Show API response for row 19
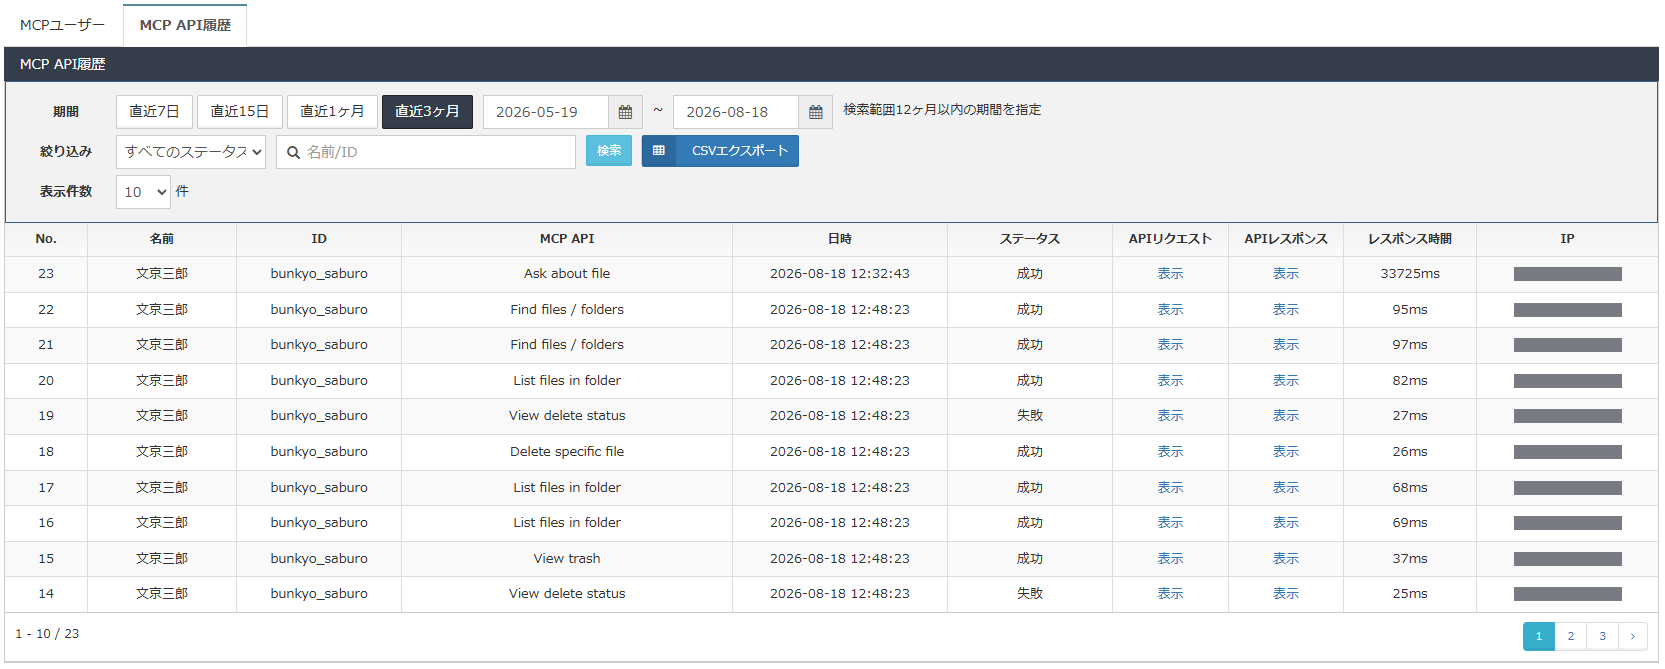Screen dimensions: 1665x669 click(x=1286, y=416)
